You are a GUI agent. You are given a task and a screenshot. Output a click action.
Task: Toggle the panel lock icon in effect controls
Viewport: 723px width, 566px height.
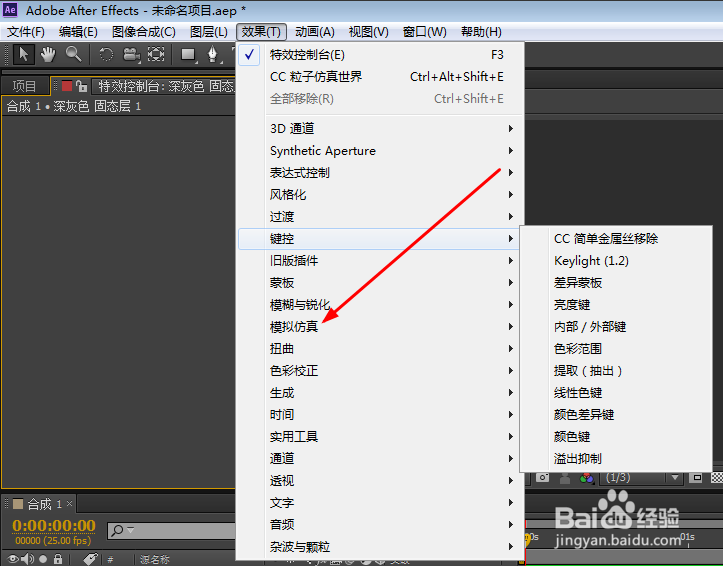(82, 86)
